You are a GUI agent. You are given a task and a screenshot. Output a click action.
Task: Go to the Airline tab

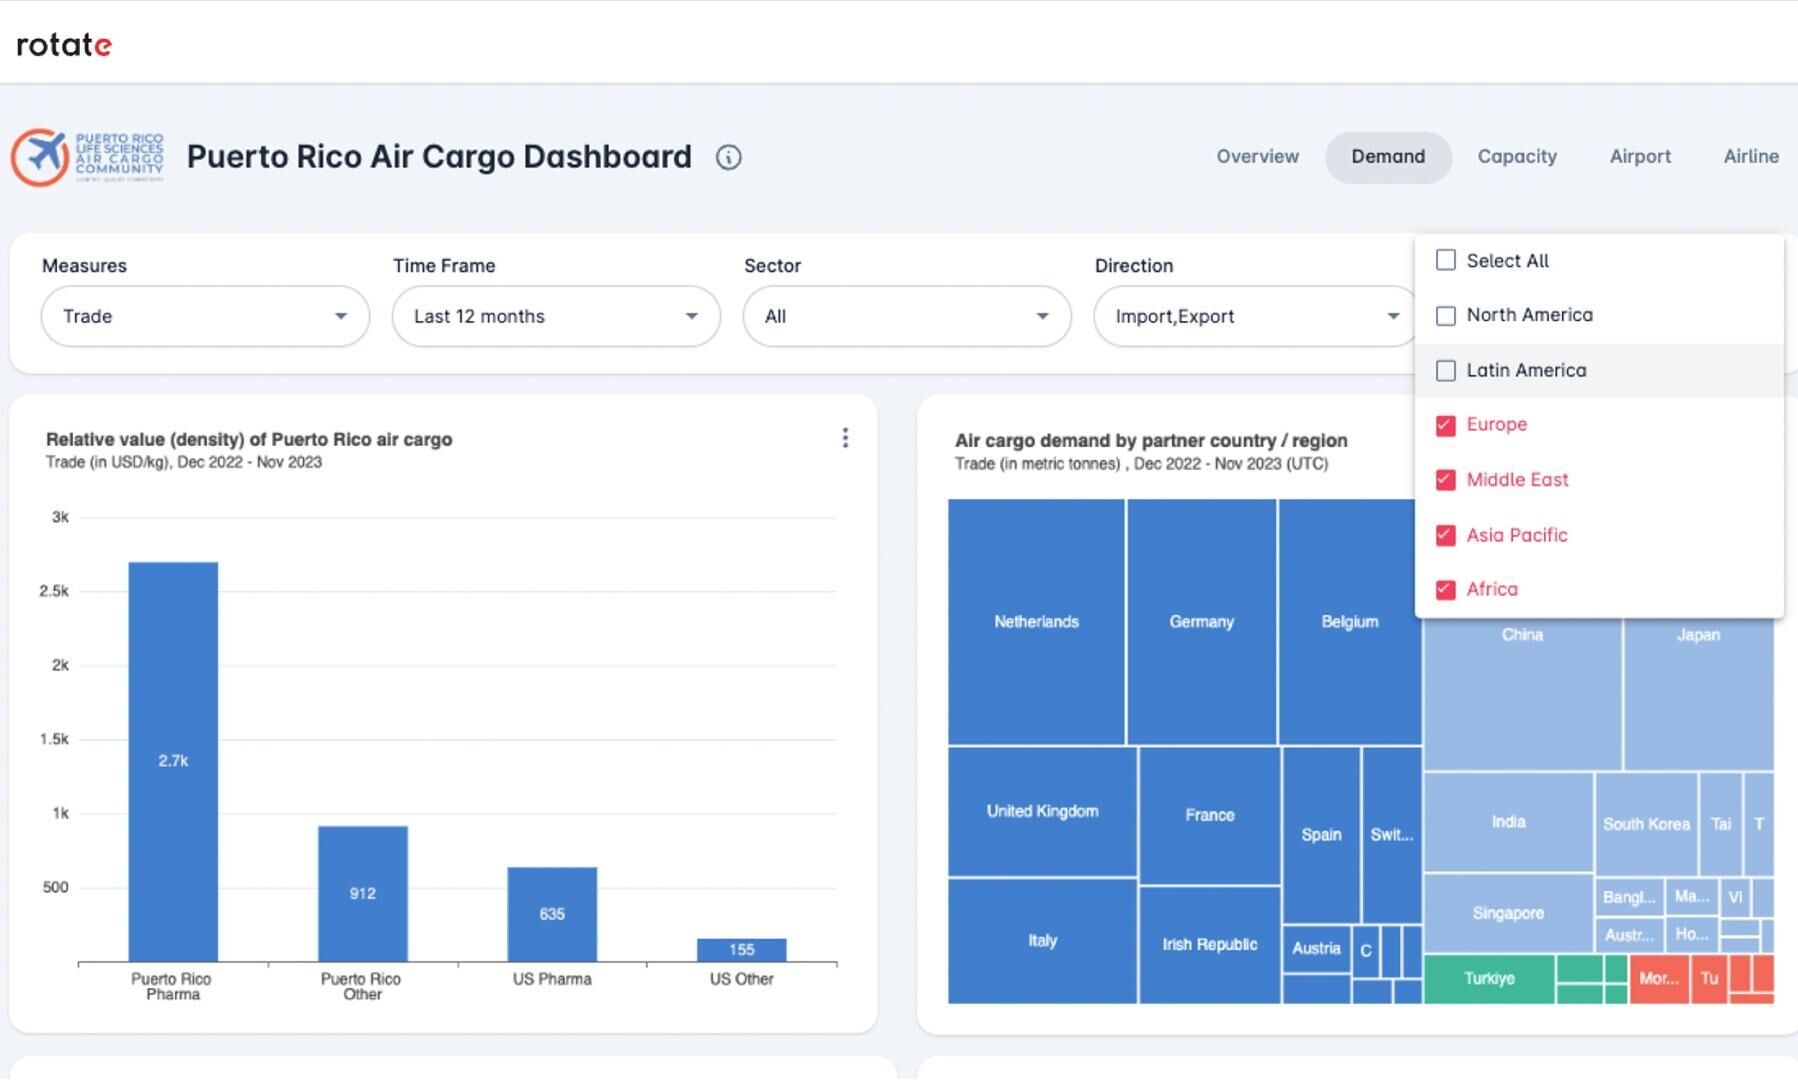tap(1750, 157)
